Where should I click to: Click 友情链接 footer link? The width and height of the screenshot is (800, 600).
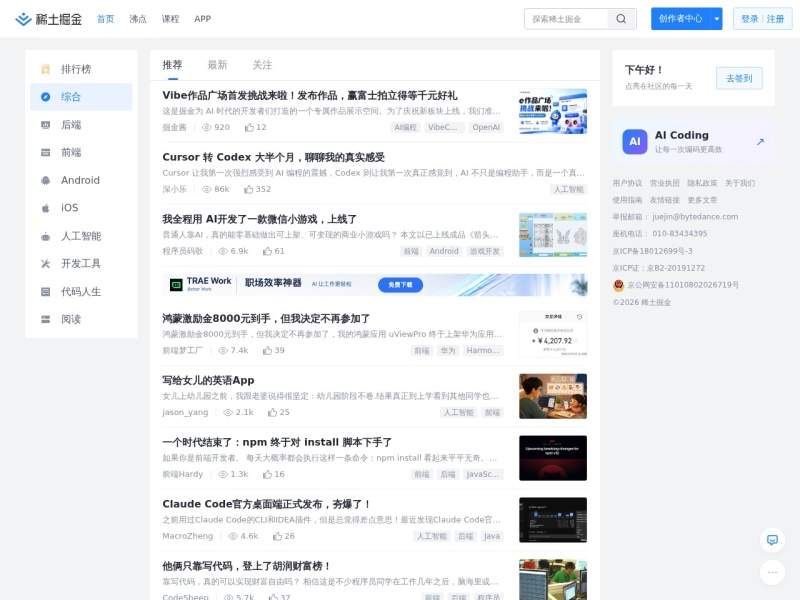pyautogui.click(x=665, y=200)
